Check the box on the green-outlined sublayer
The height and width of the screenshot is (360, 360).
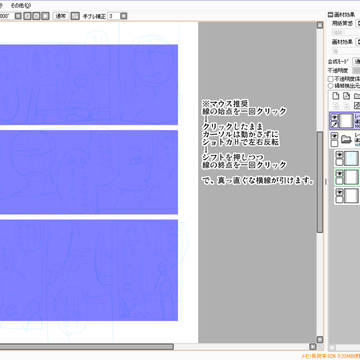coord(339,181)
